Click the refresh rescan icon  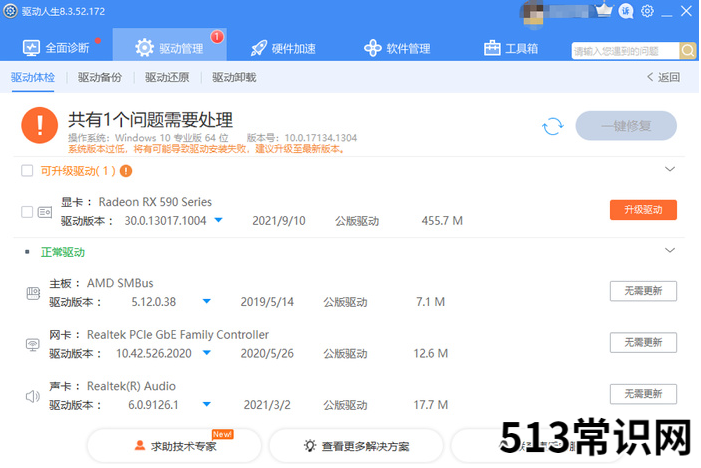pyautogui.click(x=553, y=126)
